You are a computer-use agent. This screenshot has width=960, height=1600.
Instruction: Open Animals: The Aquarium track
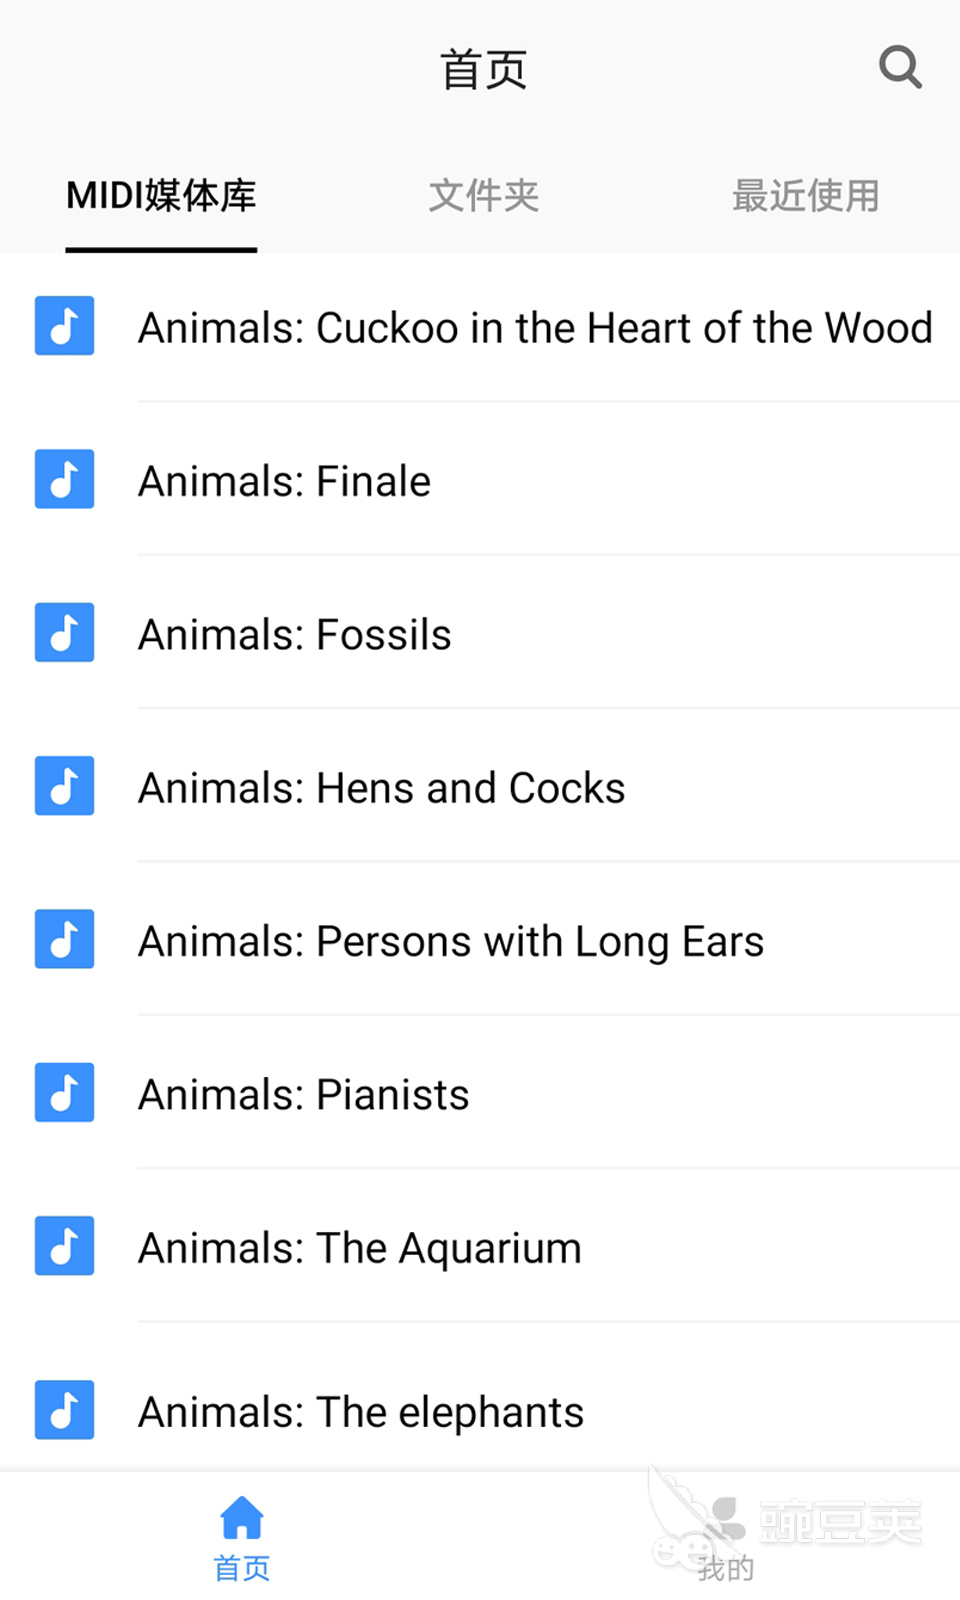(x=360, y=1249)
